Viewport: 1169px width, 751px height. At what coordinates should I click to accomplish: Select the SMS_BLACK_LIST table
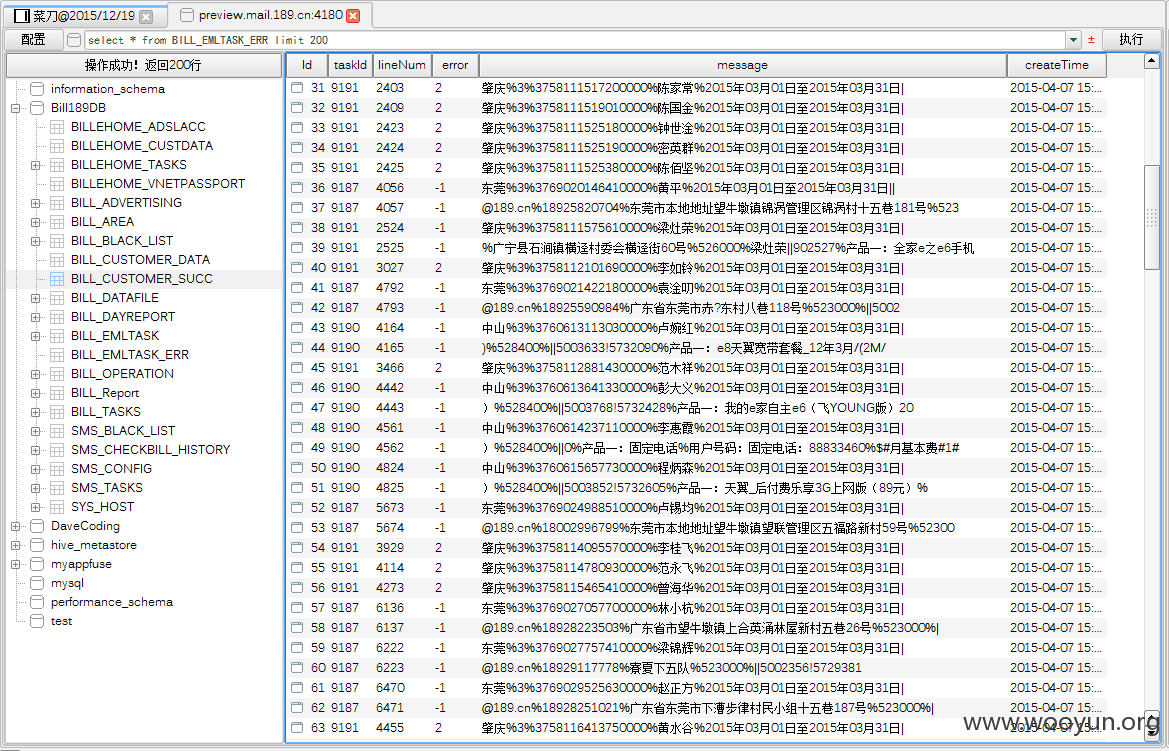point(123,431)
